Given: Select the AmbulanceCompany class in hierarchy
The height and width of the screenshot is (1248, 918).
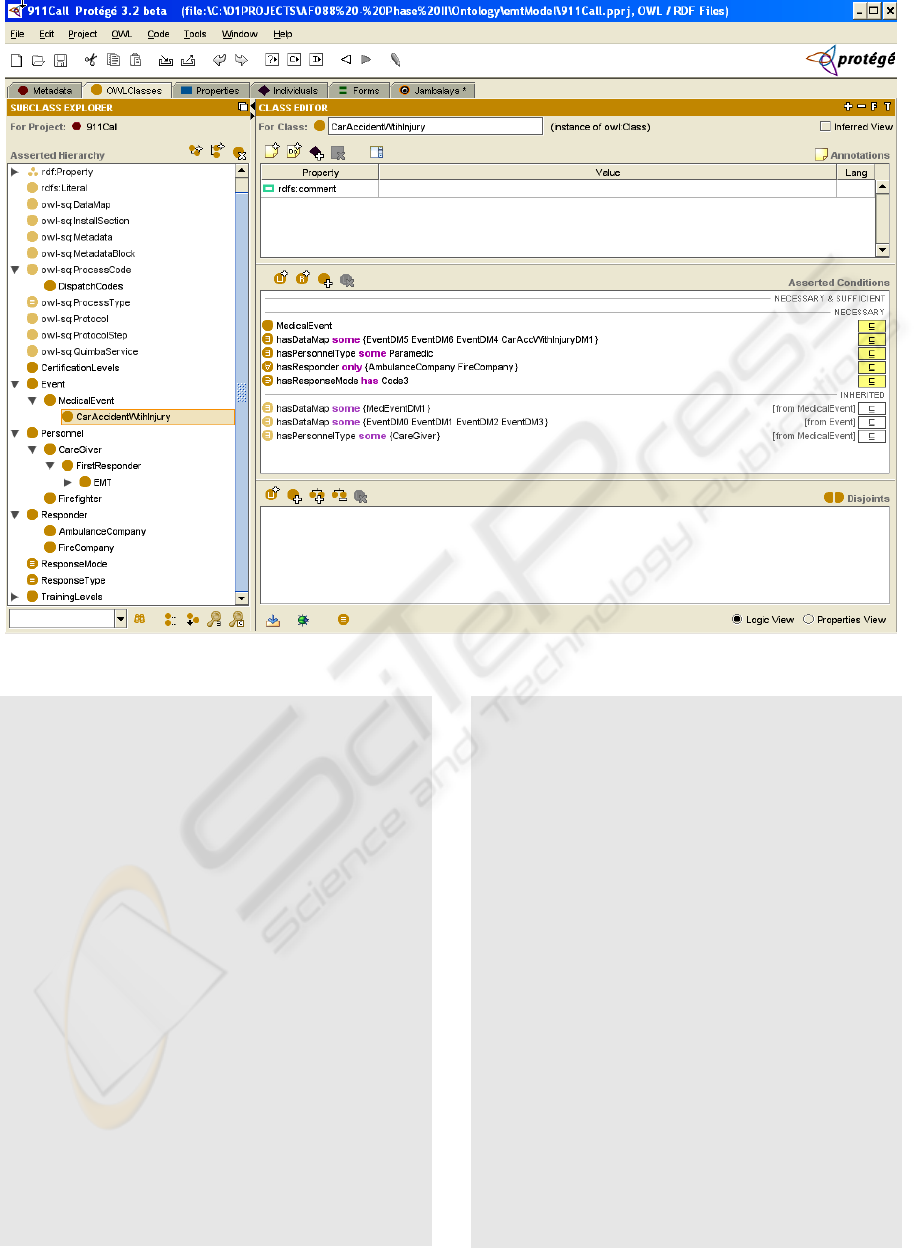Looking at the screenshot, I should pos(101,531).
